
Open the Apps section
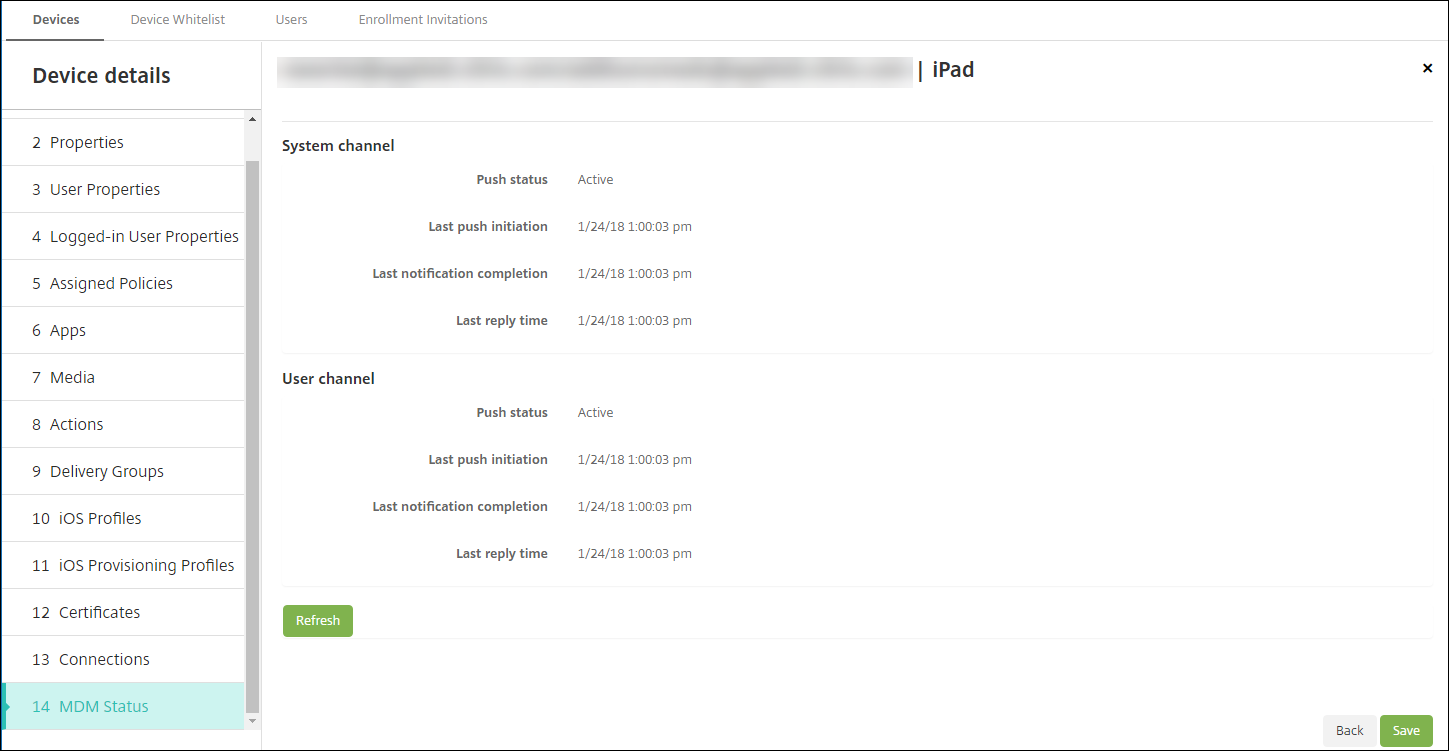tap(123, 330)
